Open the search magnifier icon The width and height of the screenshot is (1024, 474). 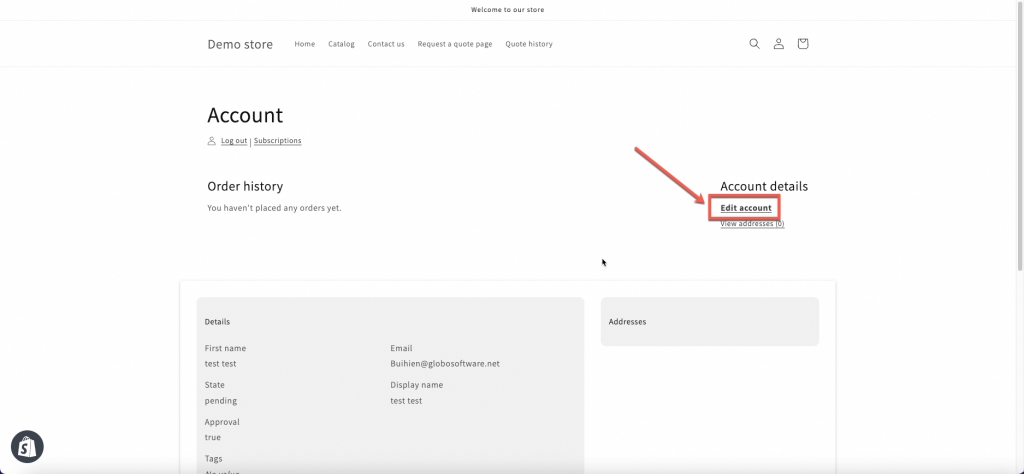point(754,44)
